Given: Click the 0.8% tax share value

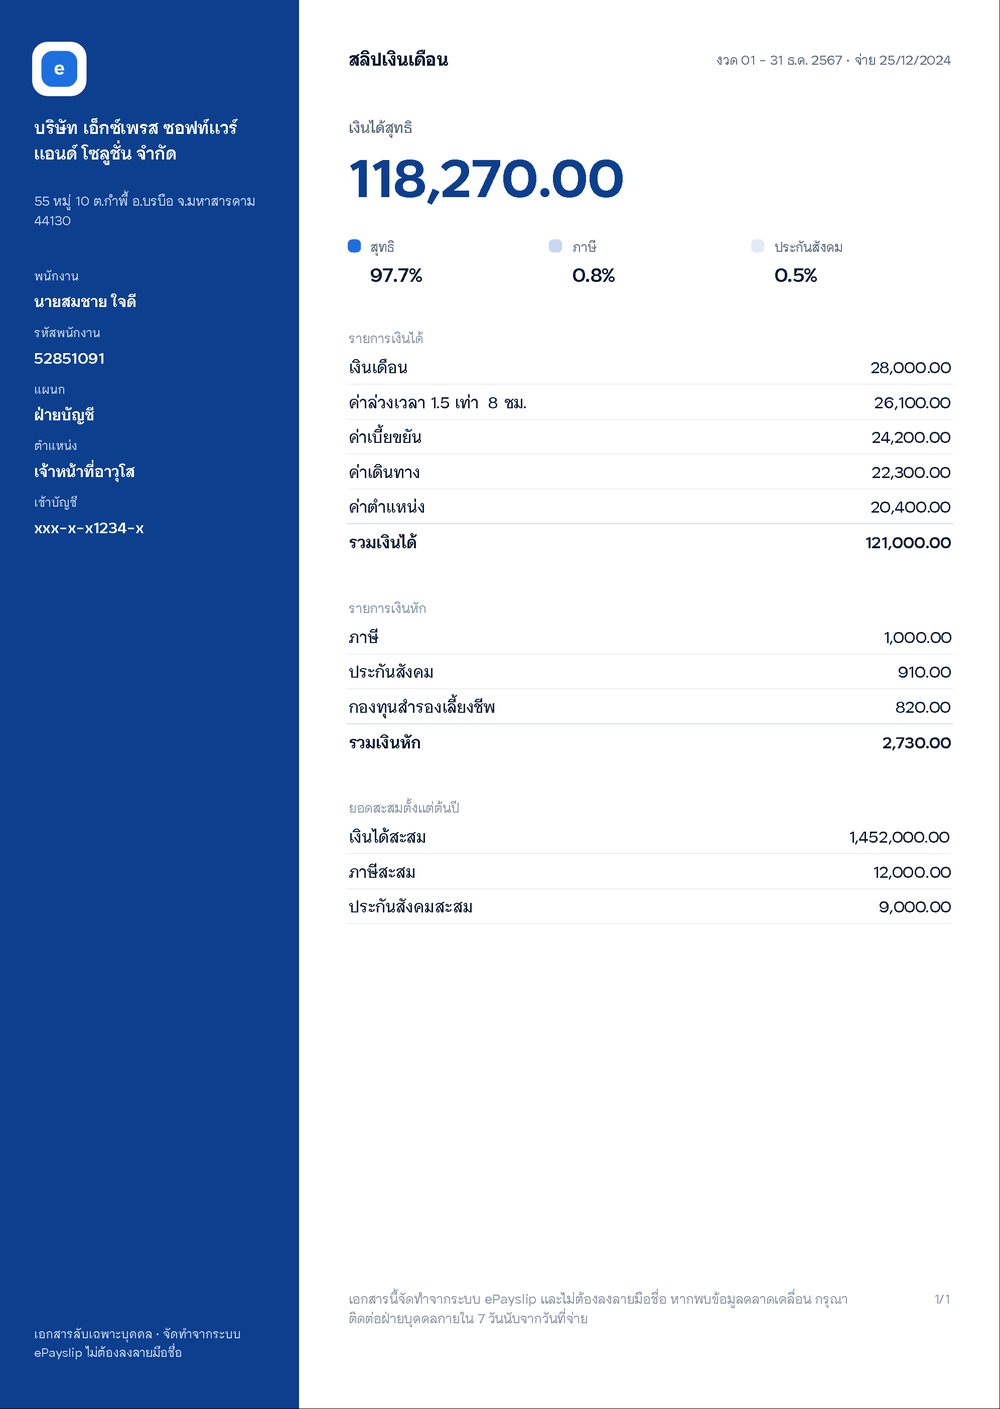Looking at the screenshot, I should pyautogui.click(x=594, y=276).
